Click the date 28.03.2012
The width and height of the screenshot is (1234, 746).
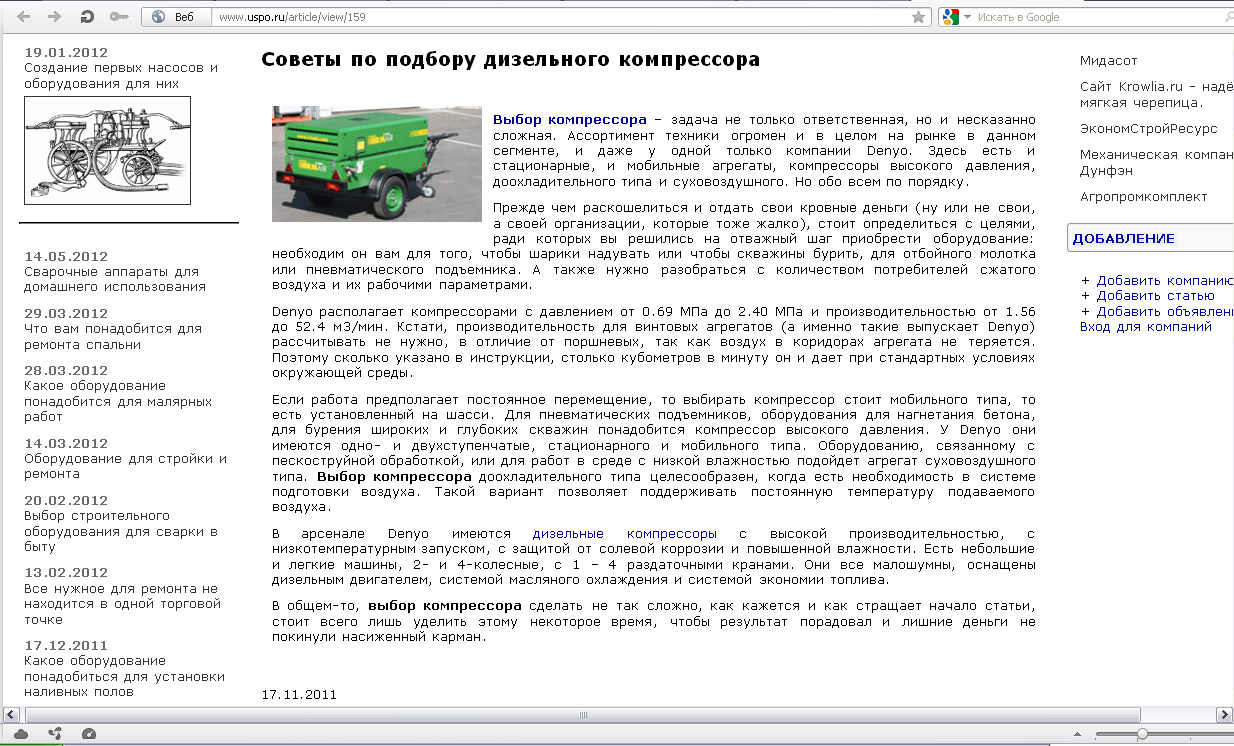point(66,371)
